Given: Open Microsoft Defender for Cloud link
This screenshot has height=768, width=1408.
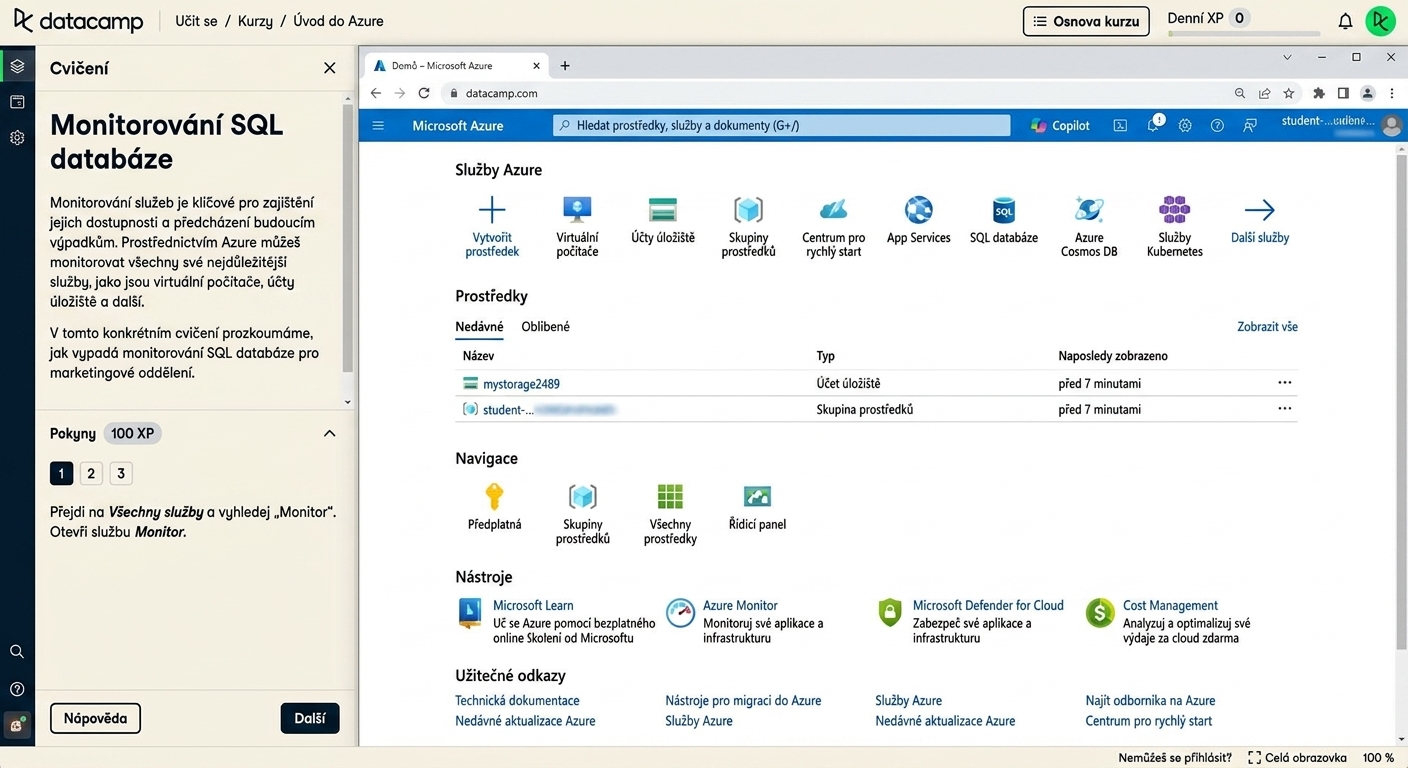Looking at the screenshot, I should (988, 606).
